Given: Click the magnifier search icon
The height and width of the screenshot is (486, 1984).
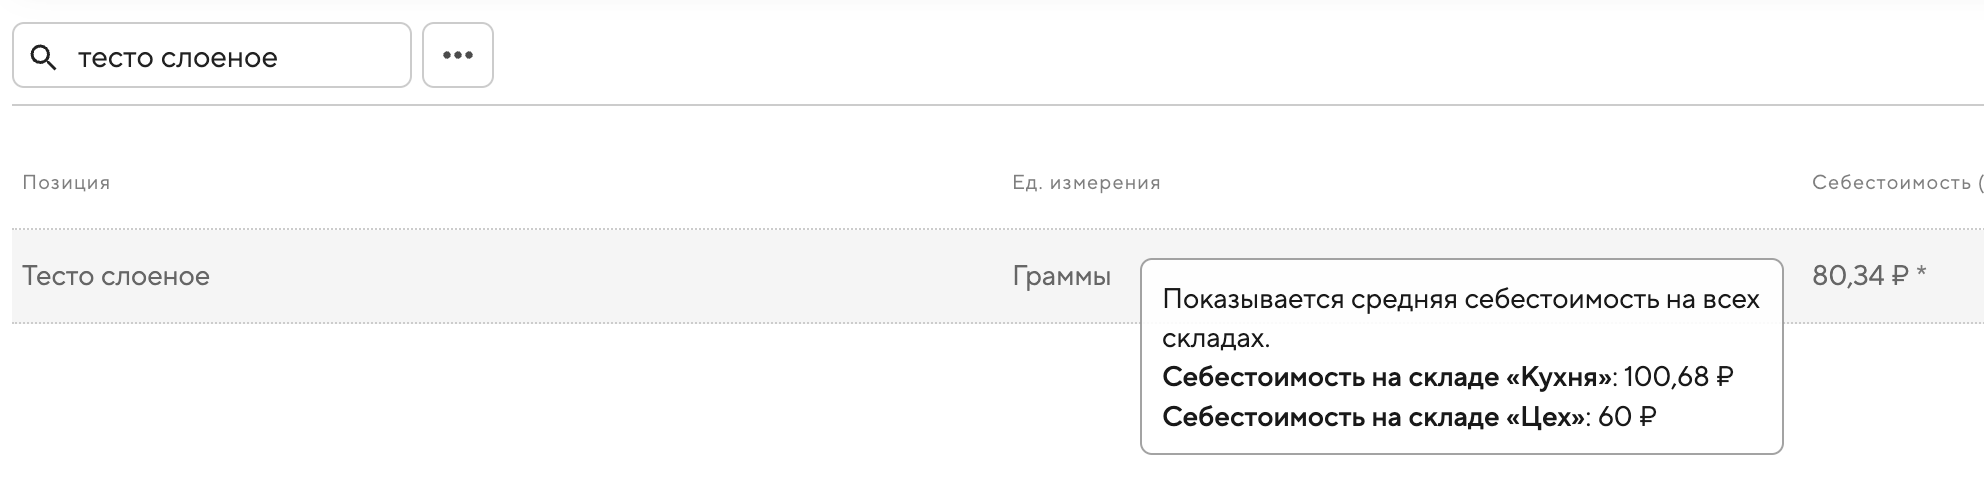Looking at the screenshot, I should [43, 57].
